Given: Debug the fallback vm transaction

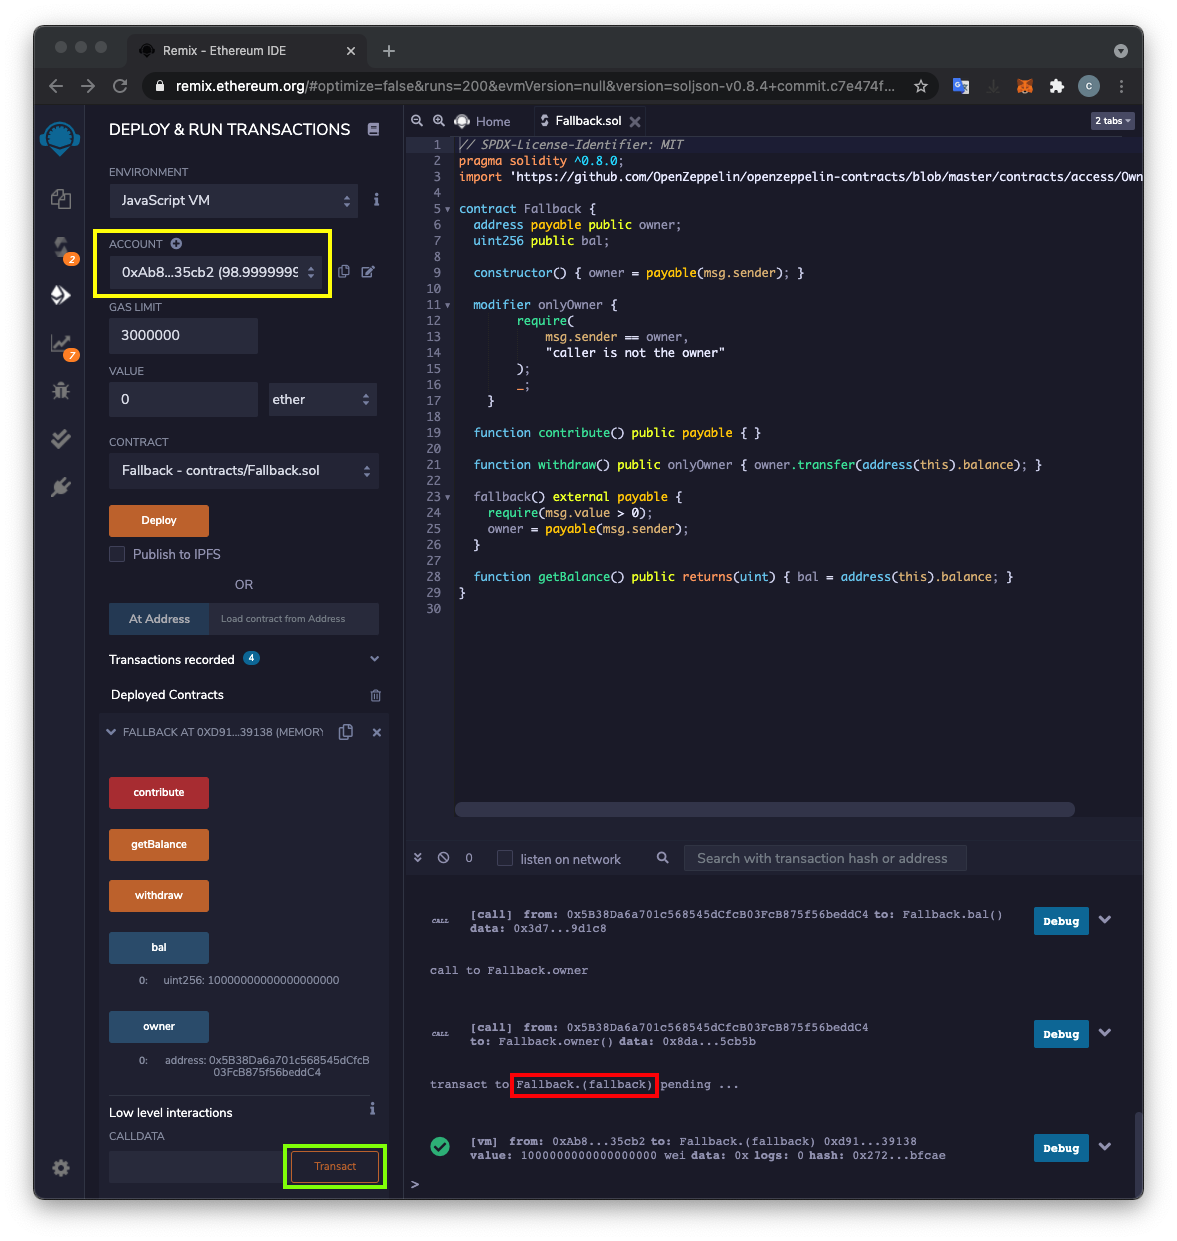Looking at the screenshot, I should 1061,1148.
